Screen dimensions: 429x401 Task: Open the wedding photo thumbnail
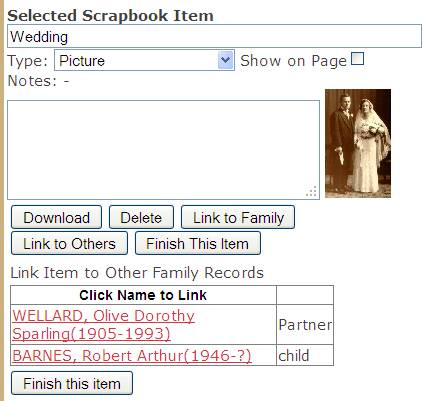click(x=358, y=143)
